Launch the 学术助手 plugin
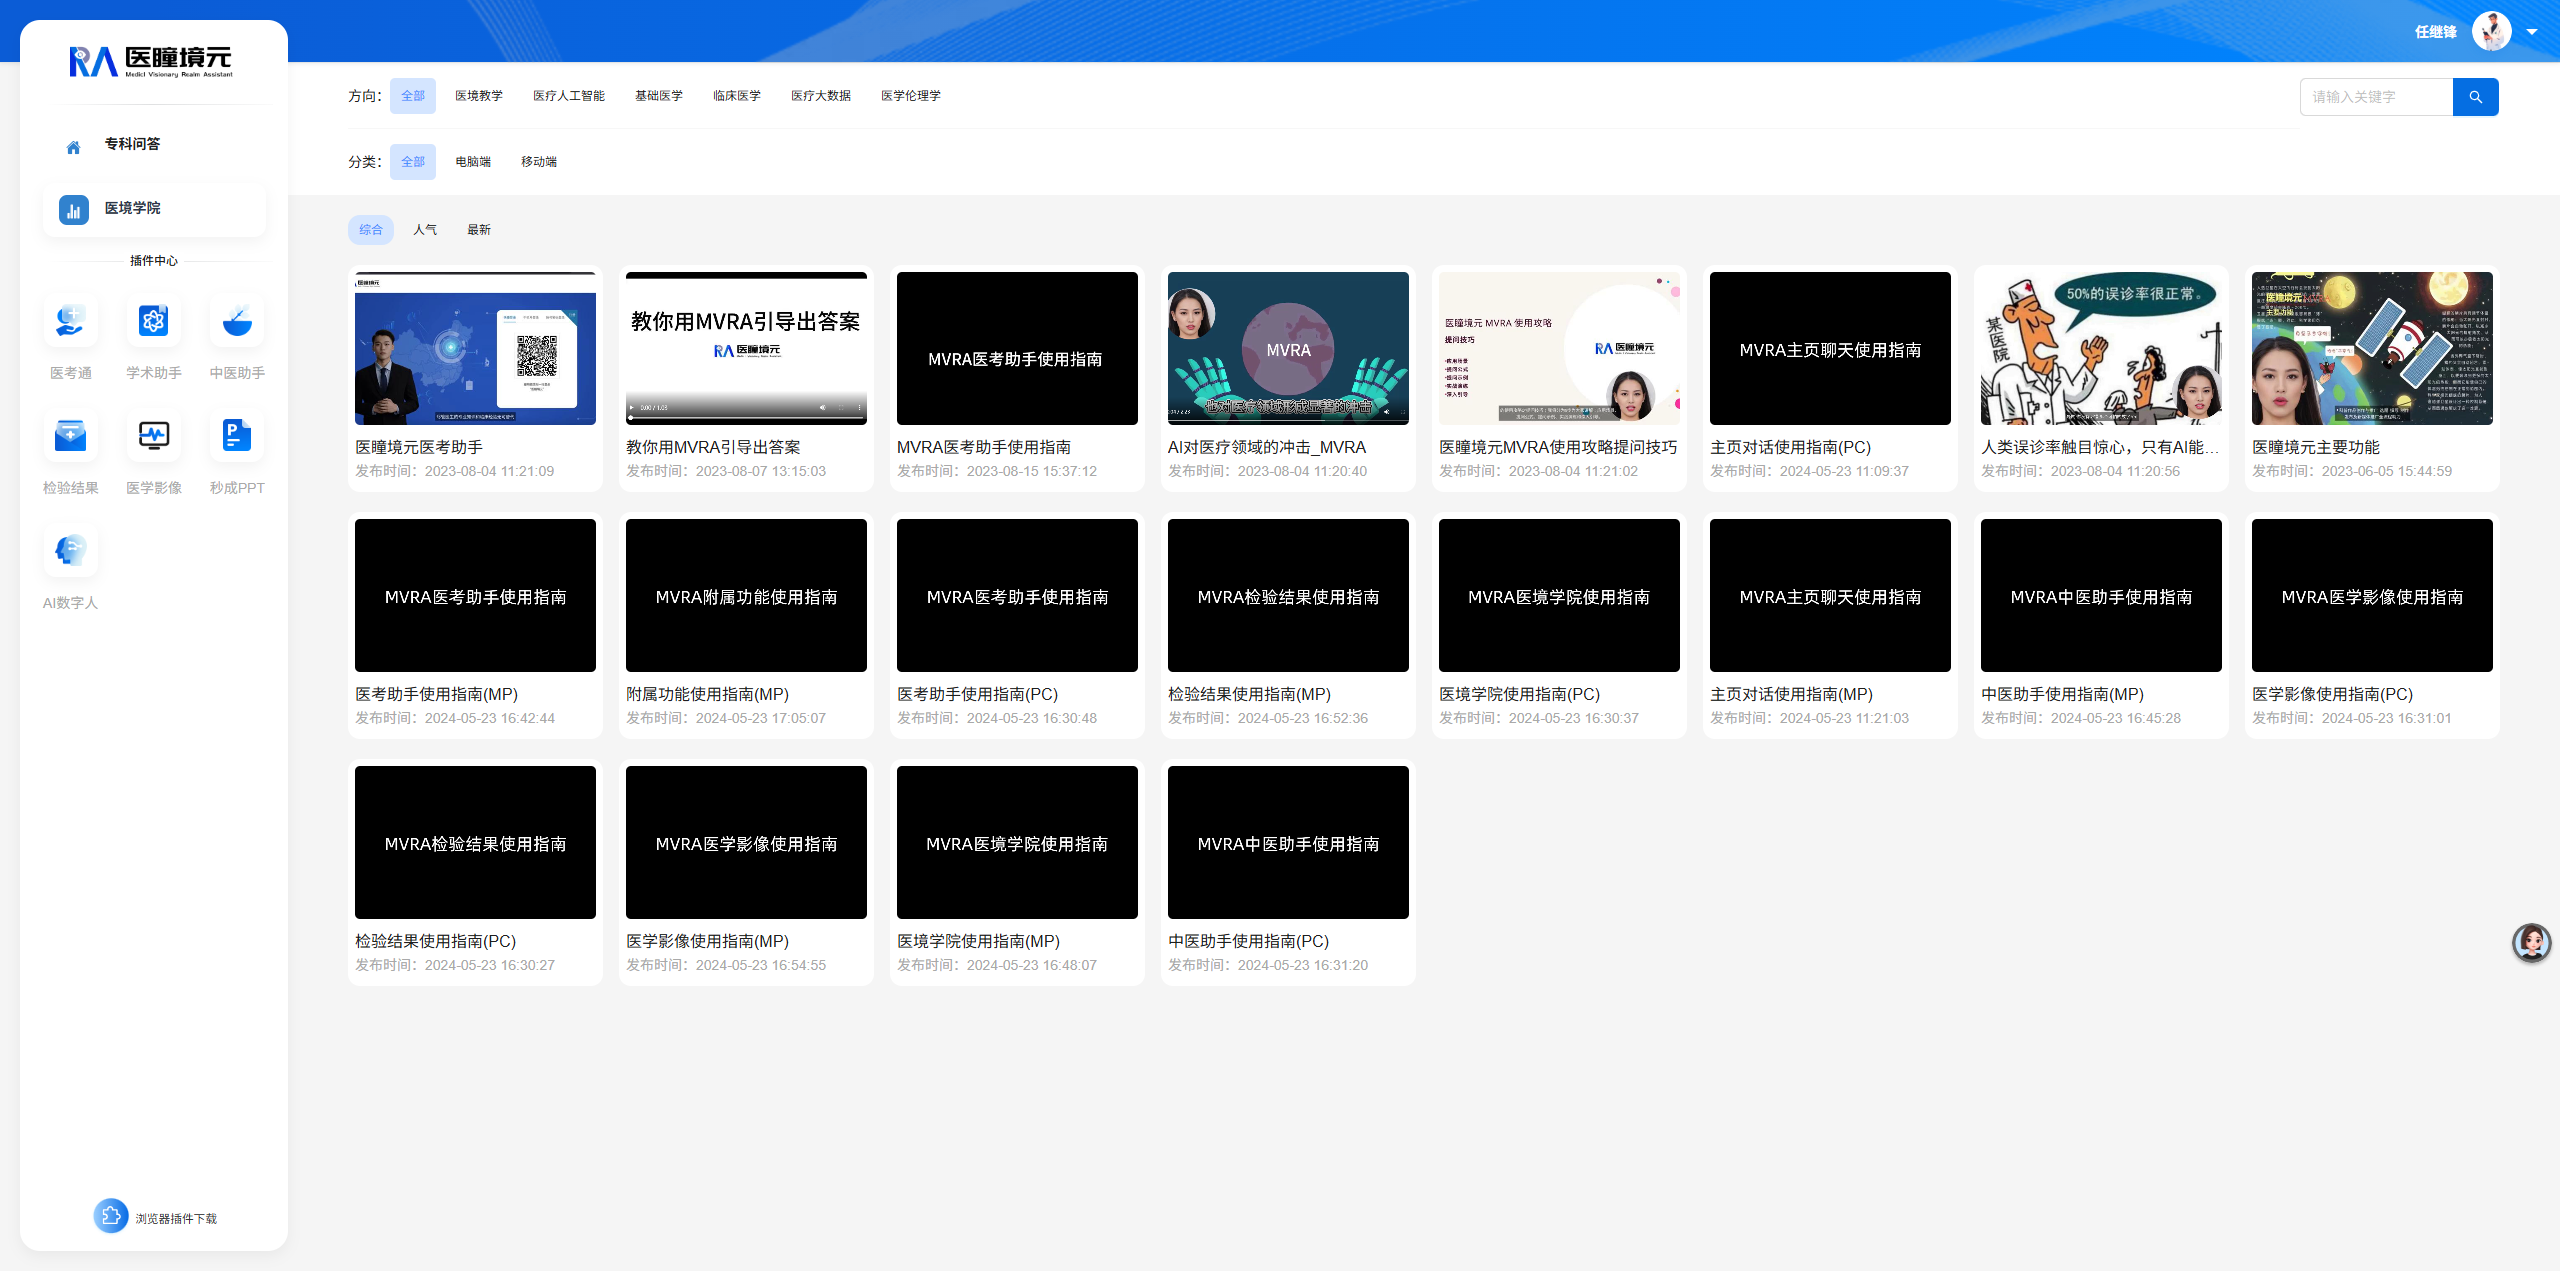 pos(153,321)
